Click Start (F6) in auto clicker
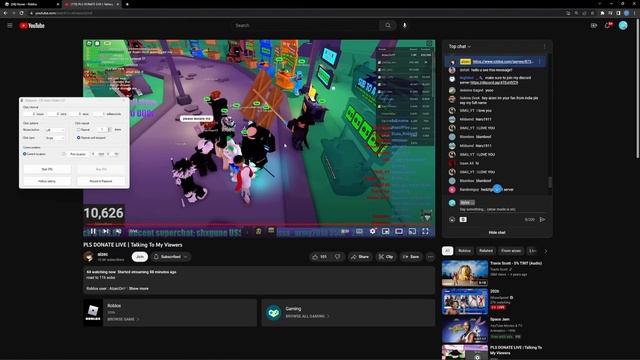 point(47,169)
